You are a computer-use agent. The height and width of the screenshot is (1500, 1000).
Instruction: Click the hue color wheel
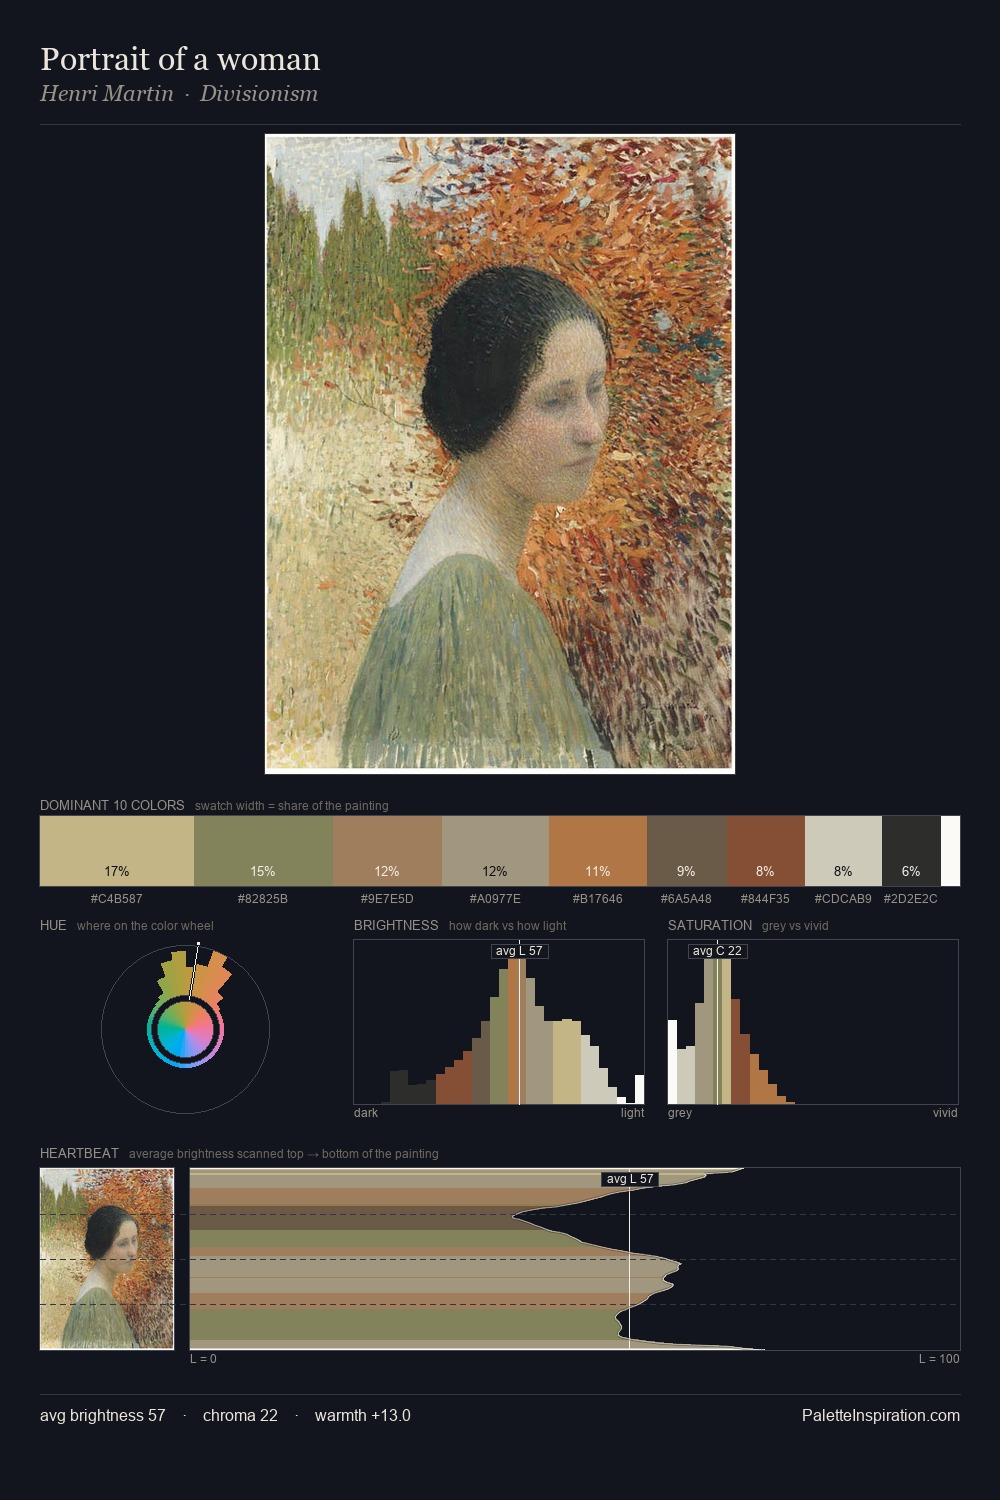tap(185, 1029)
